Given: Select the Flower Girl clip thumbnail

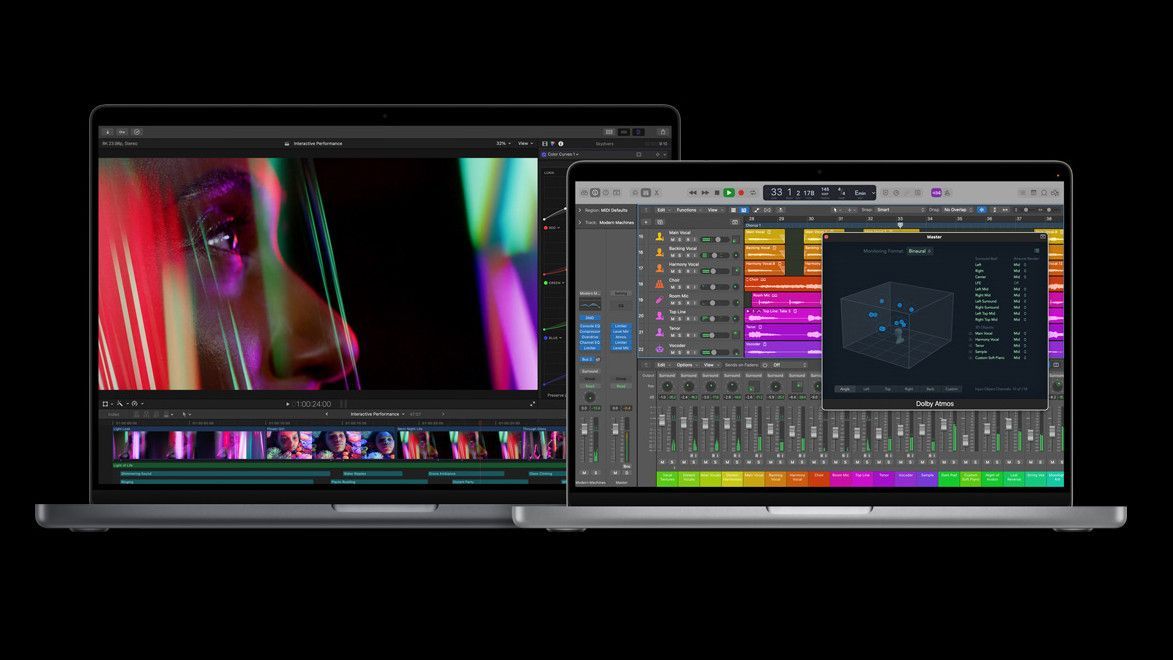Looking at the screenshot, I should click(331, 444).
